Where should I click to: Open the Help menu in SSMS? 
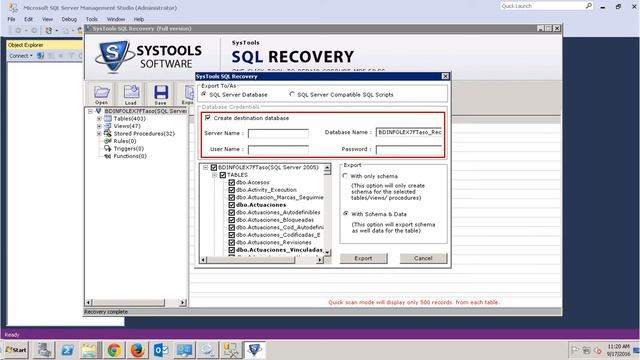pyautogui.click(x=139, y=19)
